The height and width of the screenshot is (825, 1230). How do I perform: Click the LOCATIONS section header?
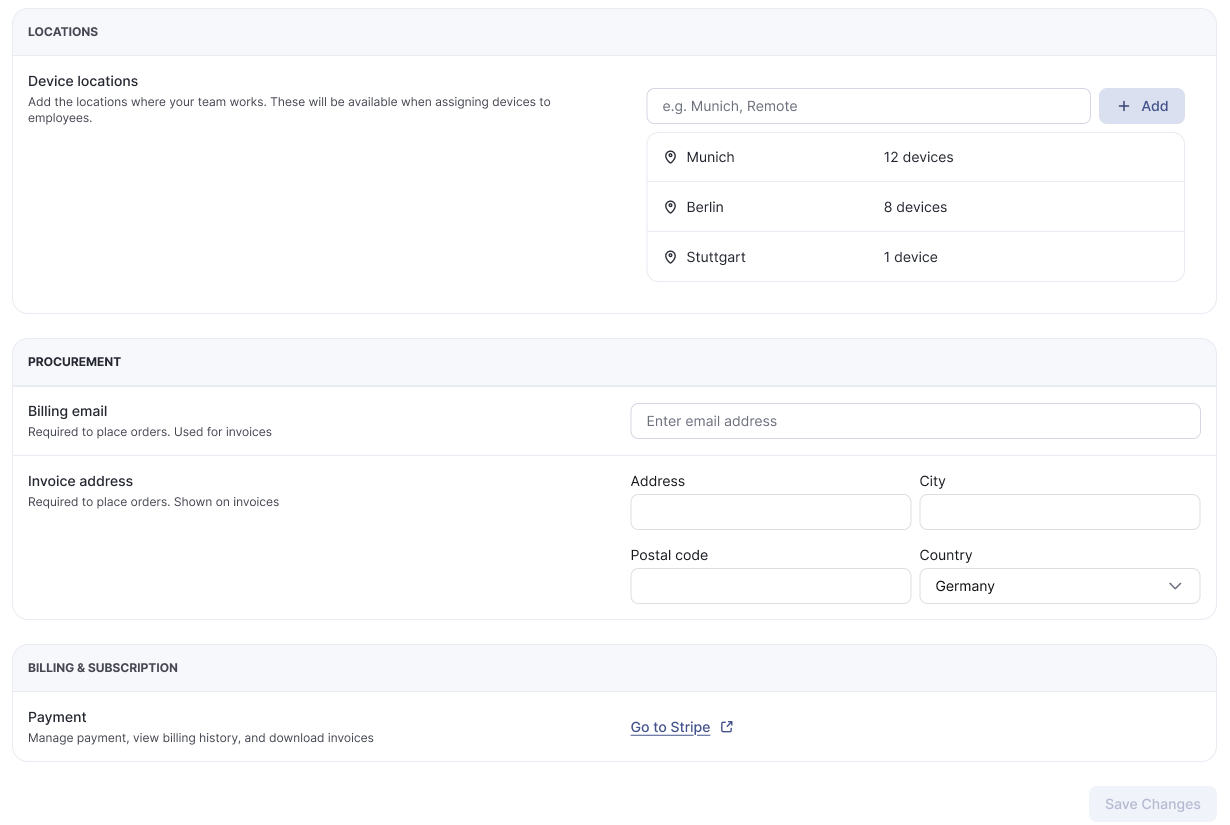tap(63, 32)
